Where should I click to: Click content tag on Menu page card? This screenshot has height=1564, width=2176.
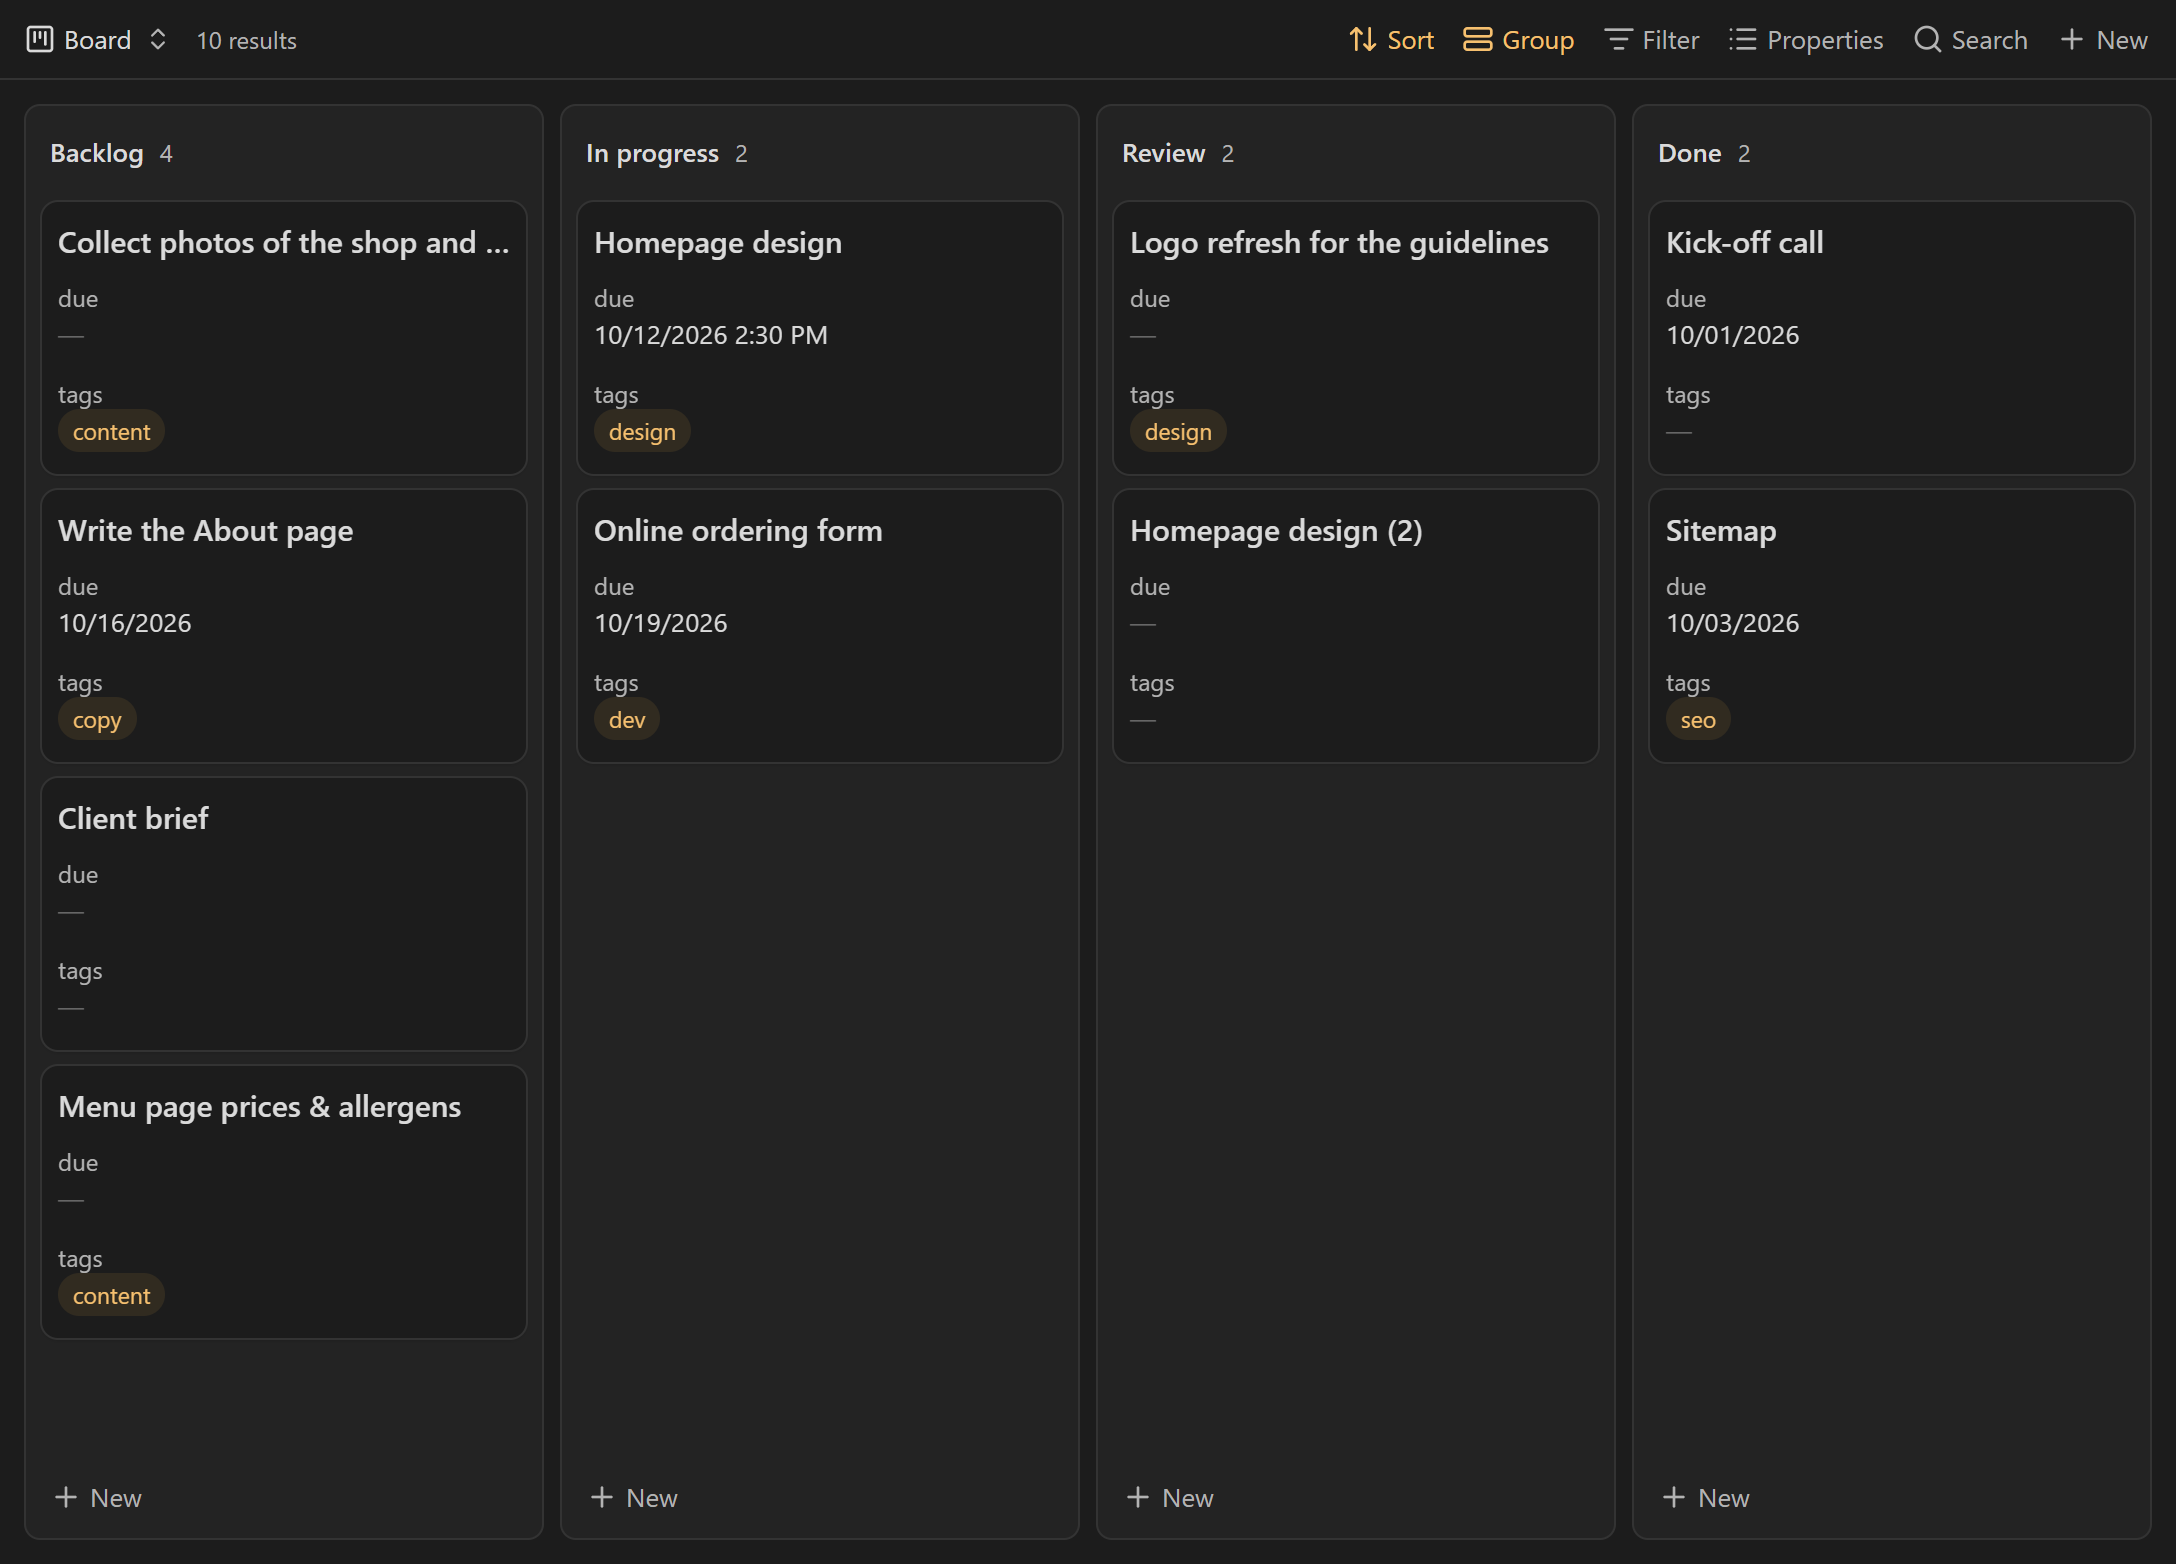pyautogui.click(x=111, y=1295)
